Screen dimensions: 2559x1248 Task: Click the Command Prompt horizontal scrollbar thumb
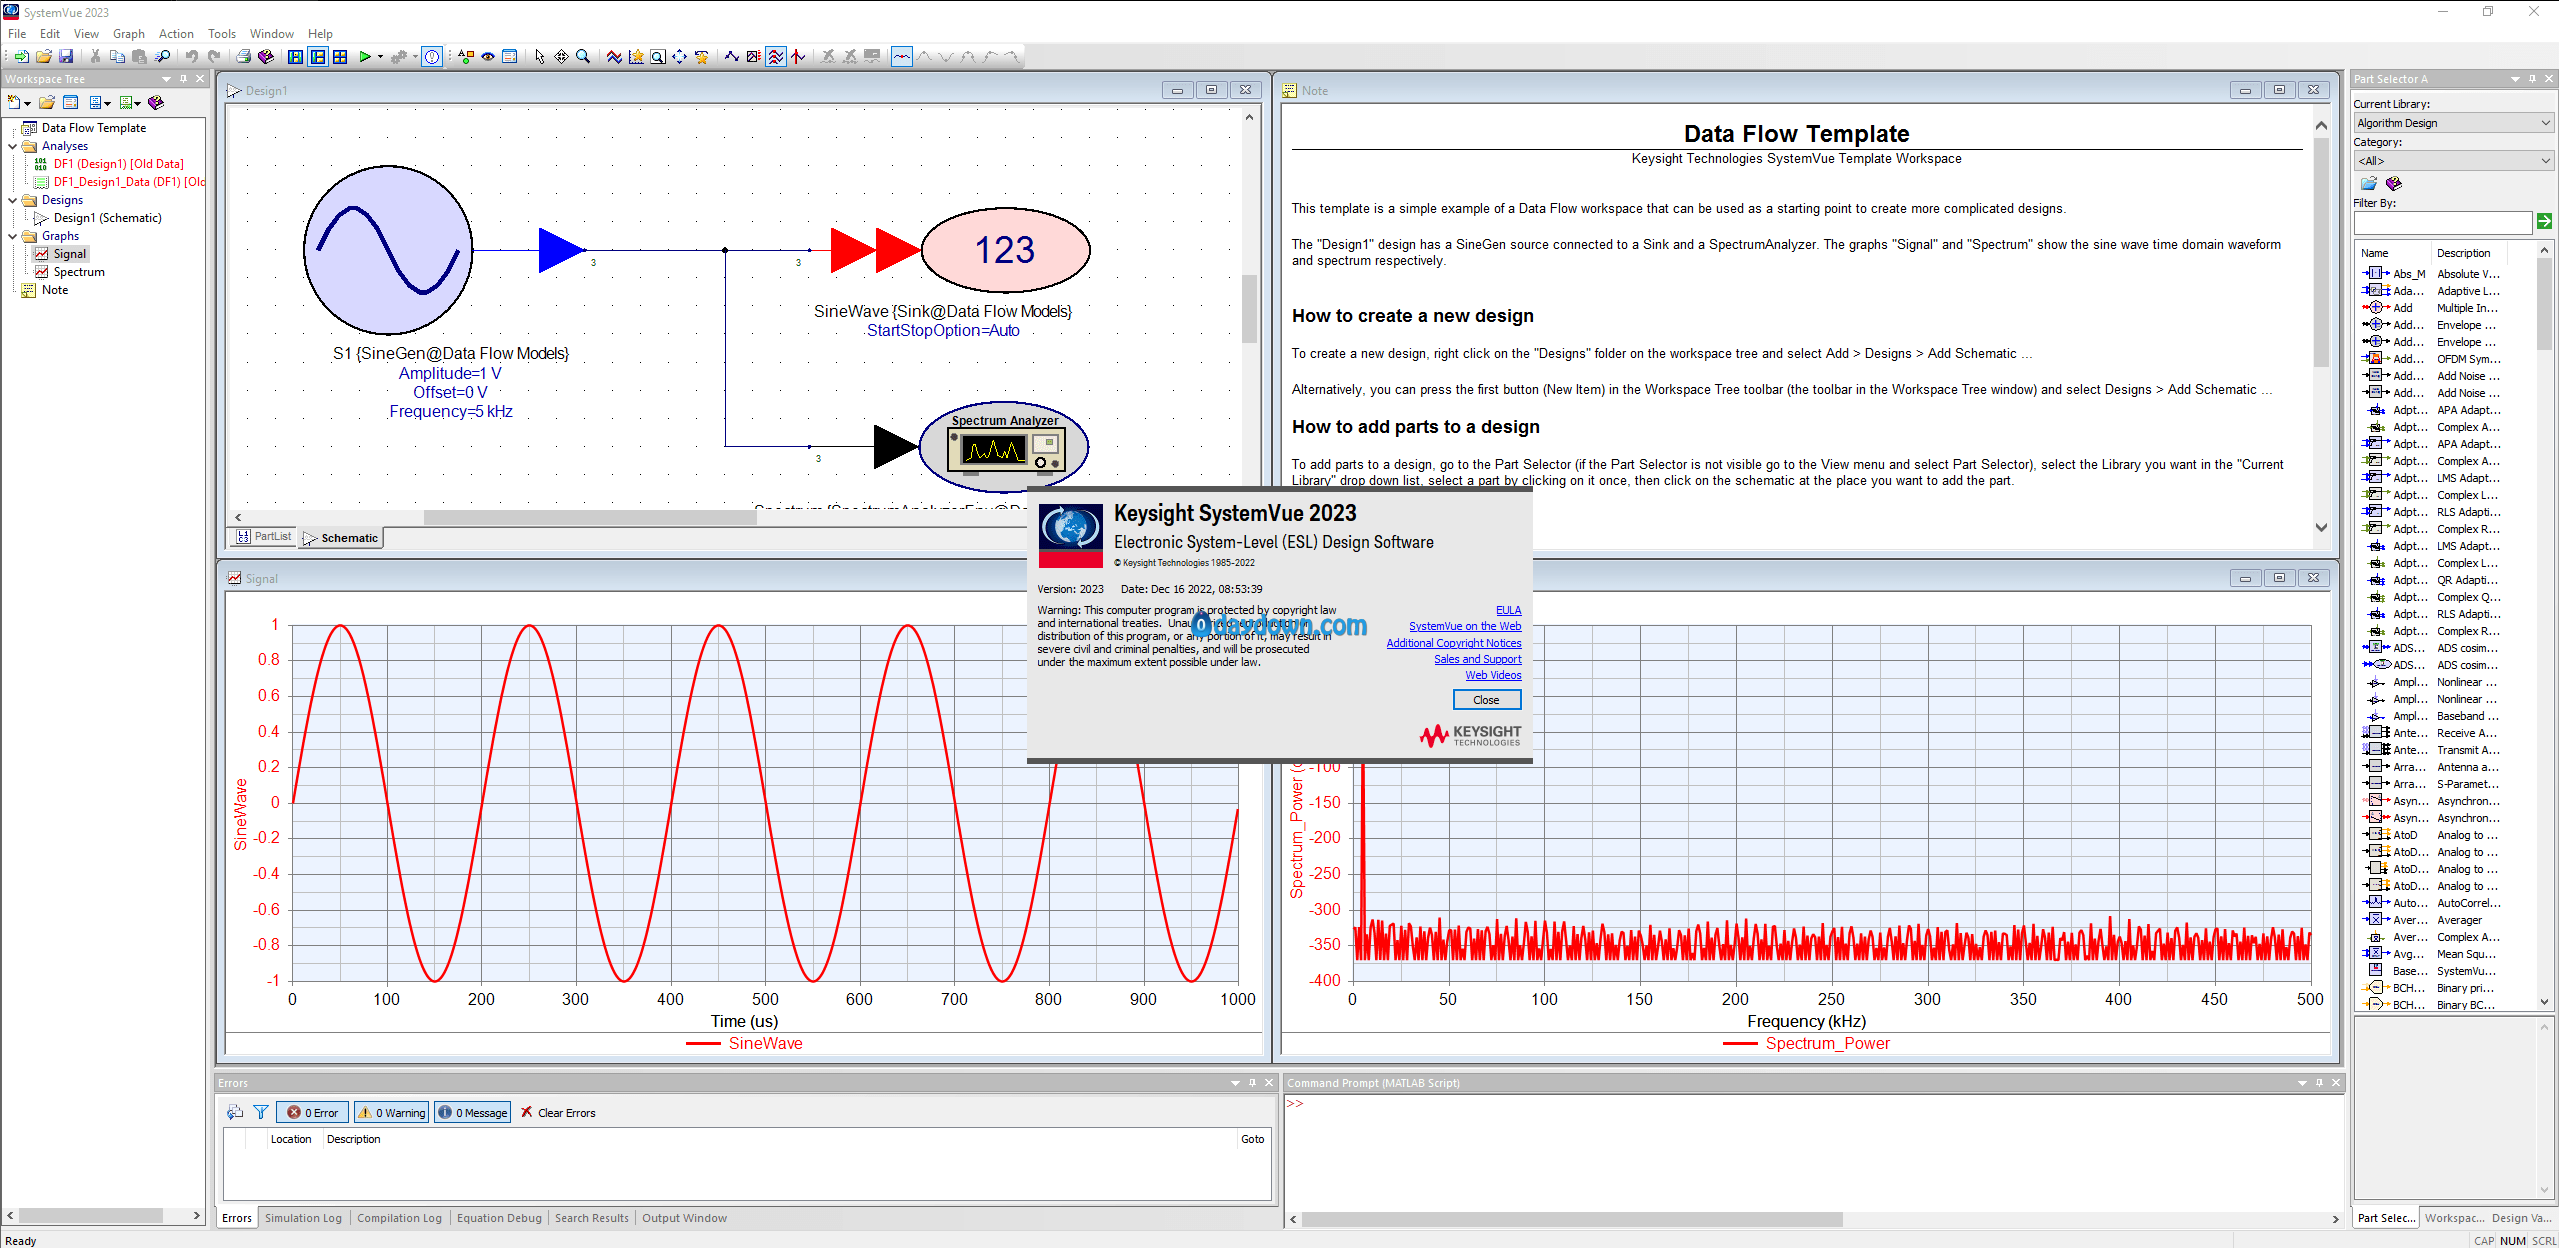point(1571,1219)
